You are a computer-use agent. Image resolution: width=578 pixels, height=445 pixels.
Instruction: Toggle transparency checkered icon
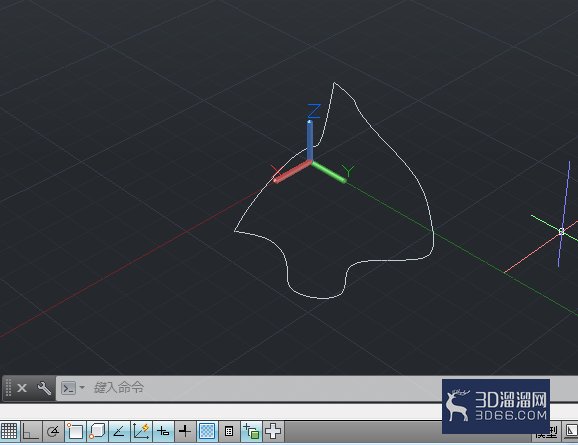[207, 431]
